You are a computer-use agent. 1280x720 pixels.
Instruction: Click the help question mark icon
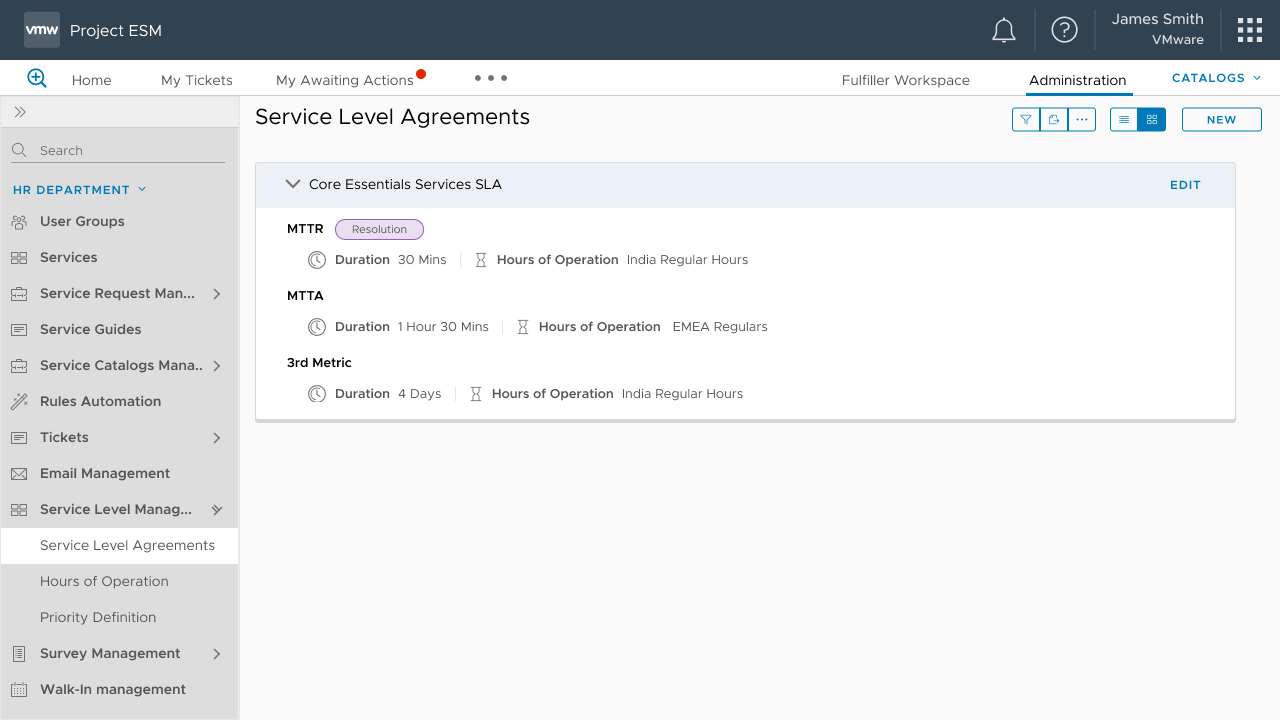[1064, 30]
